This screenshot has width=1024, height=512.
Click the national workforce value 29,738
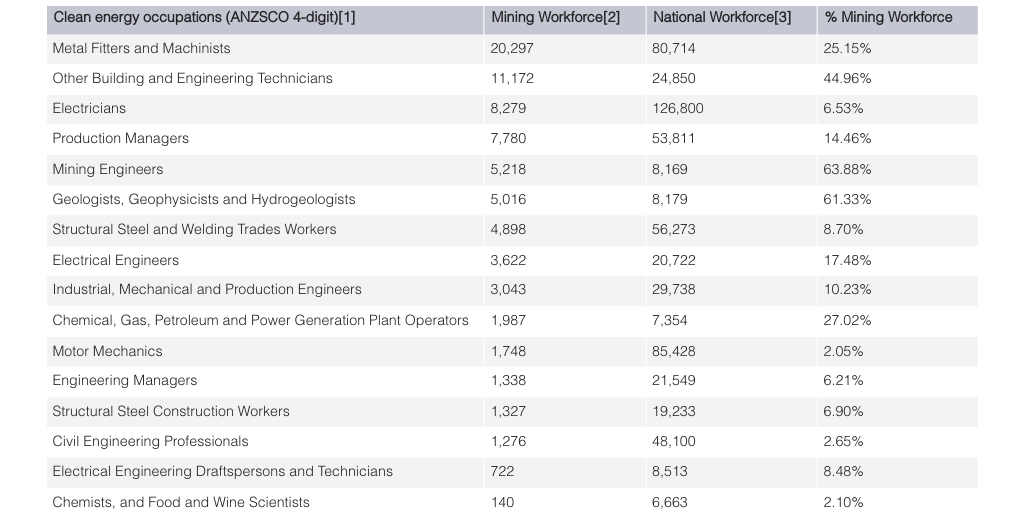coord(673,289)
